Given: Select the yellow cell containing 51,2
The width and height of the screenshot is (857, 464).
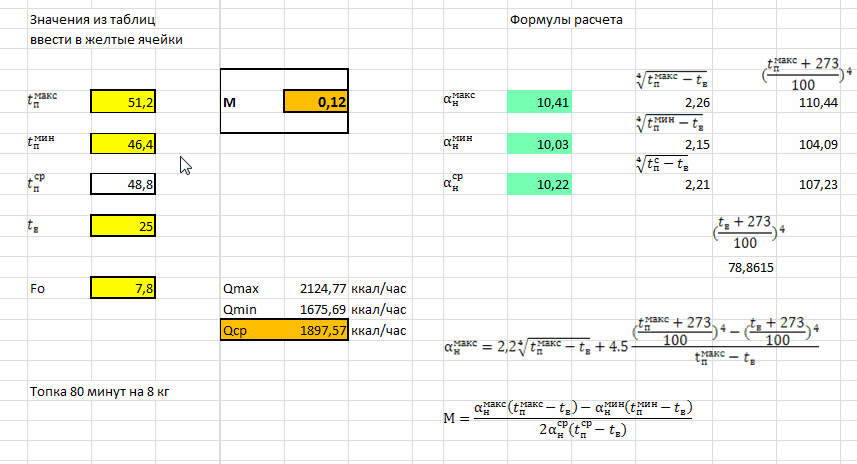Looking at the screenshot, I should pos(122,101).
